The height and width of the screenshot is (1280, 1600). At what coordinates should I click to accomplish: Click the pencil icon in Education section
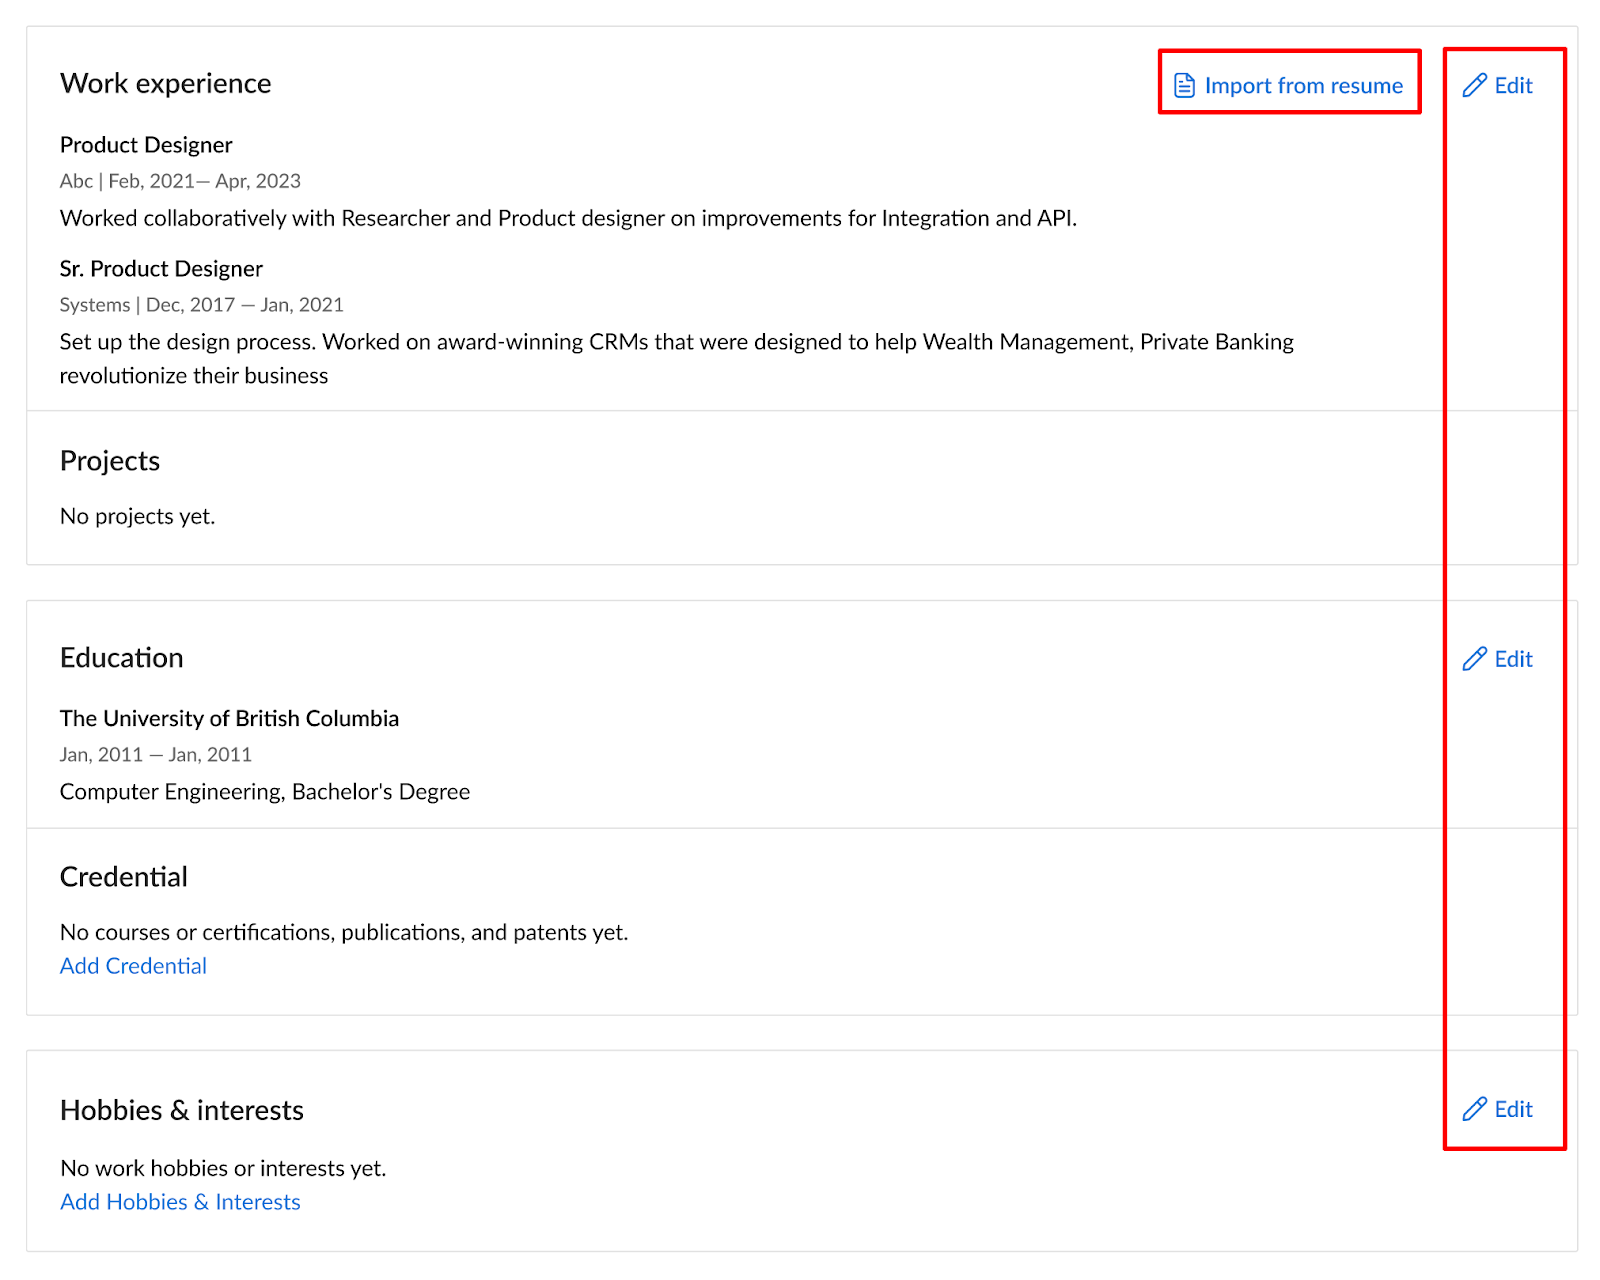tap(1474, 659)
